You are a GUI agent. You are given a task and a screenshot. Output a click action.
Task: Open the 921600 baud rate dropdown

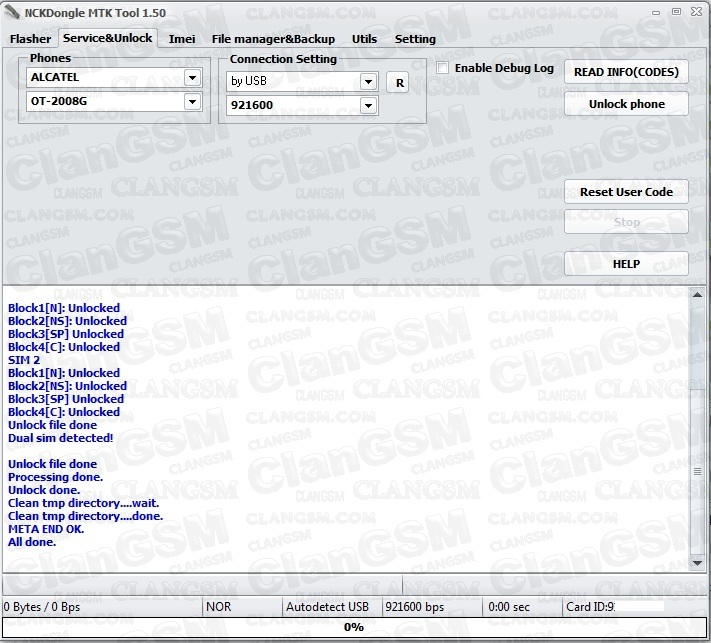click(368, 106)
